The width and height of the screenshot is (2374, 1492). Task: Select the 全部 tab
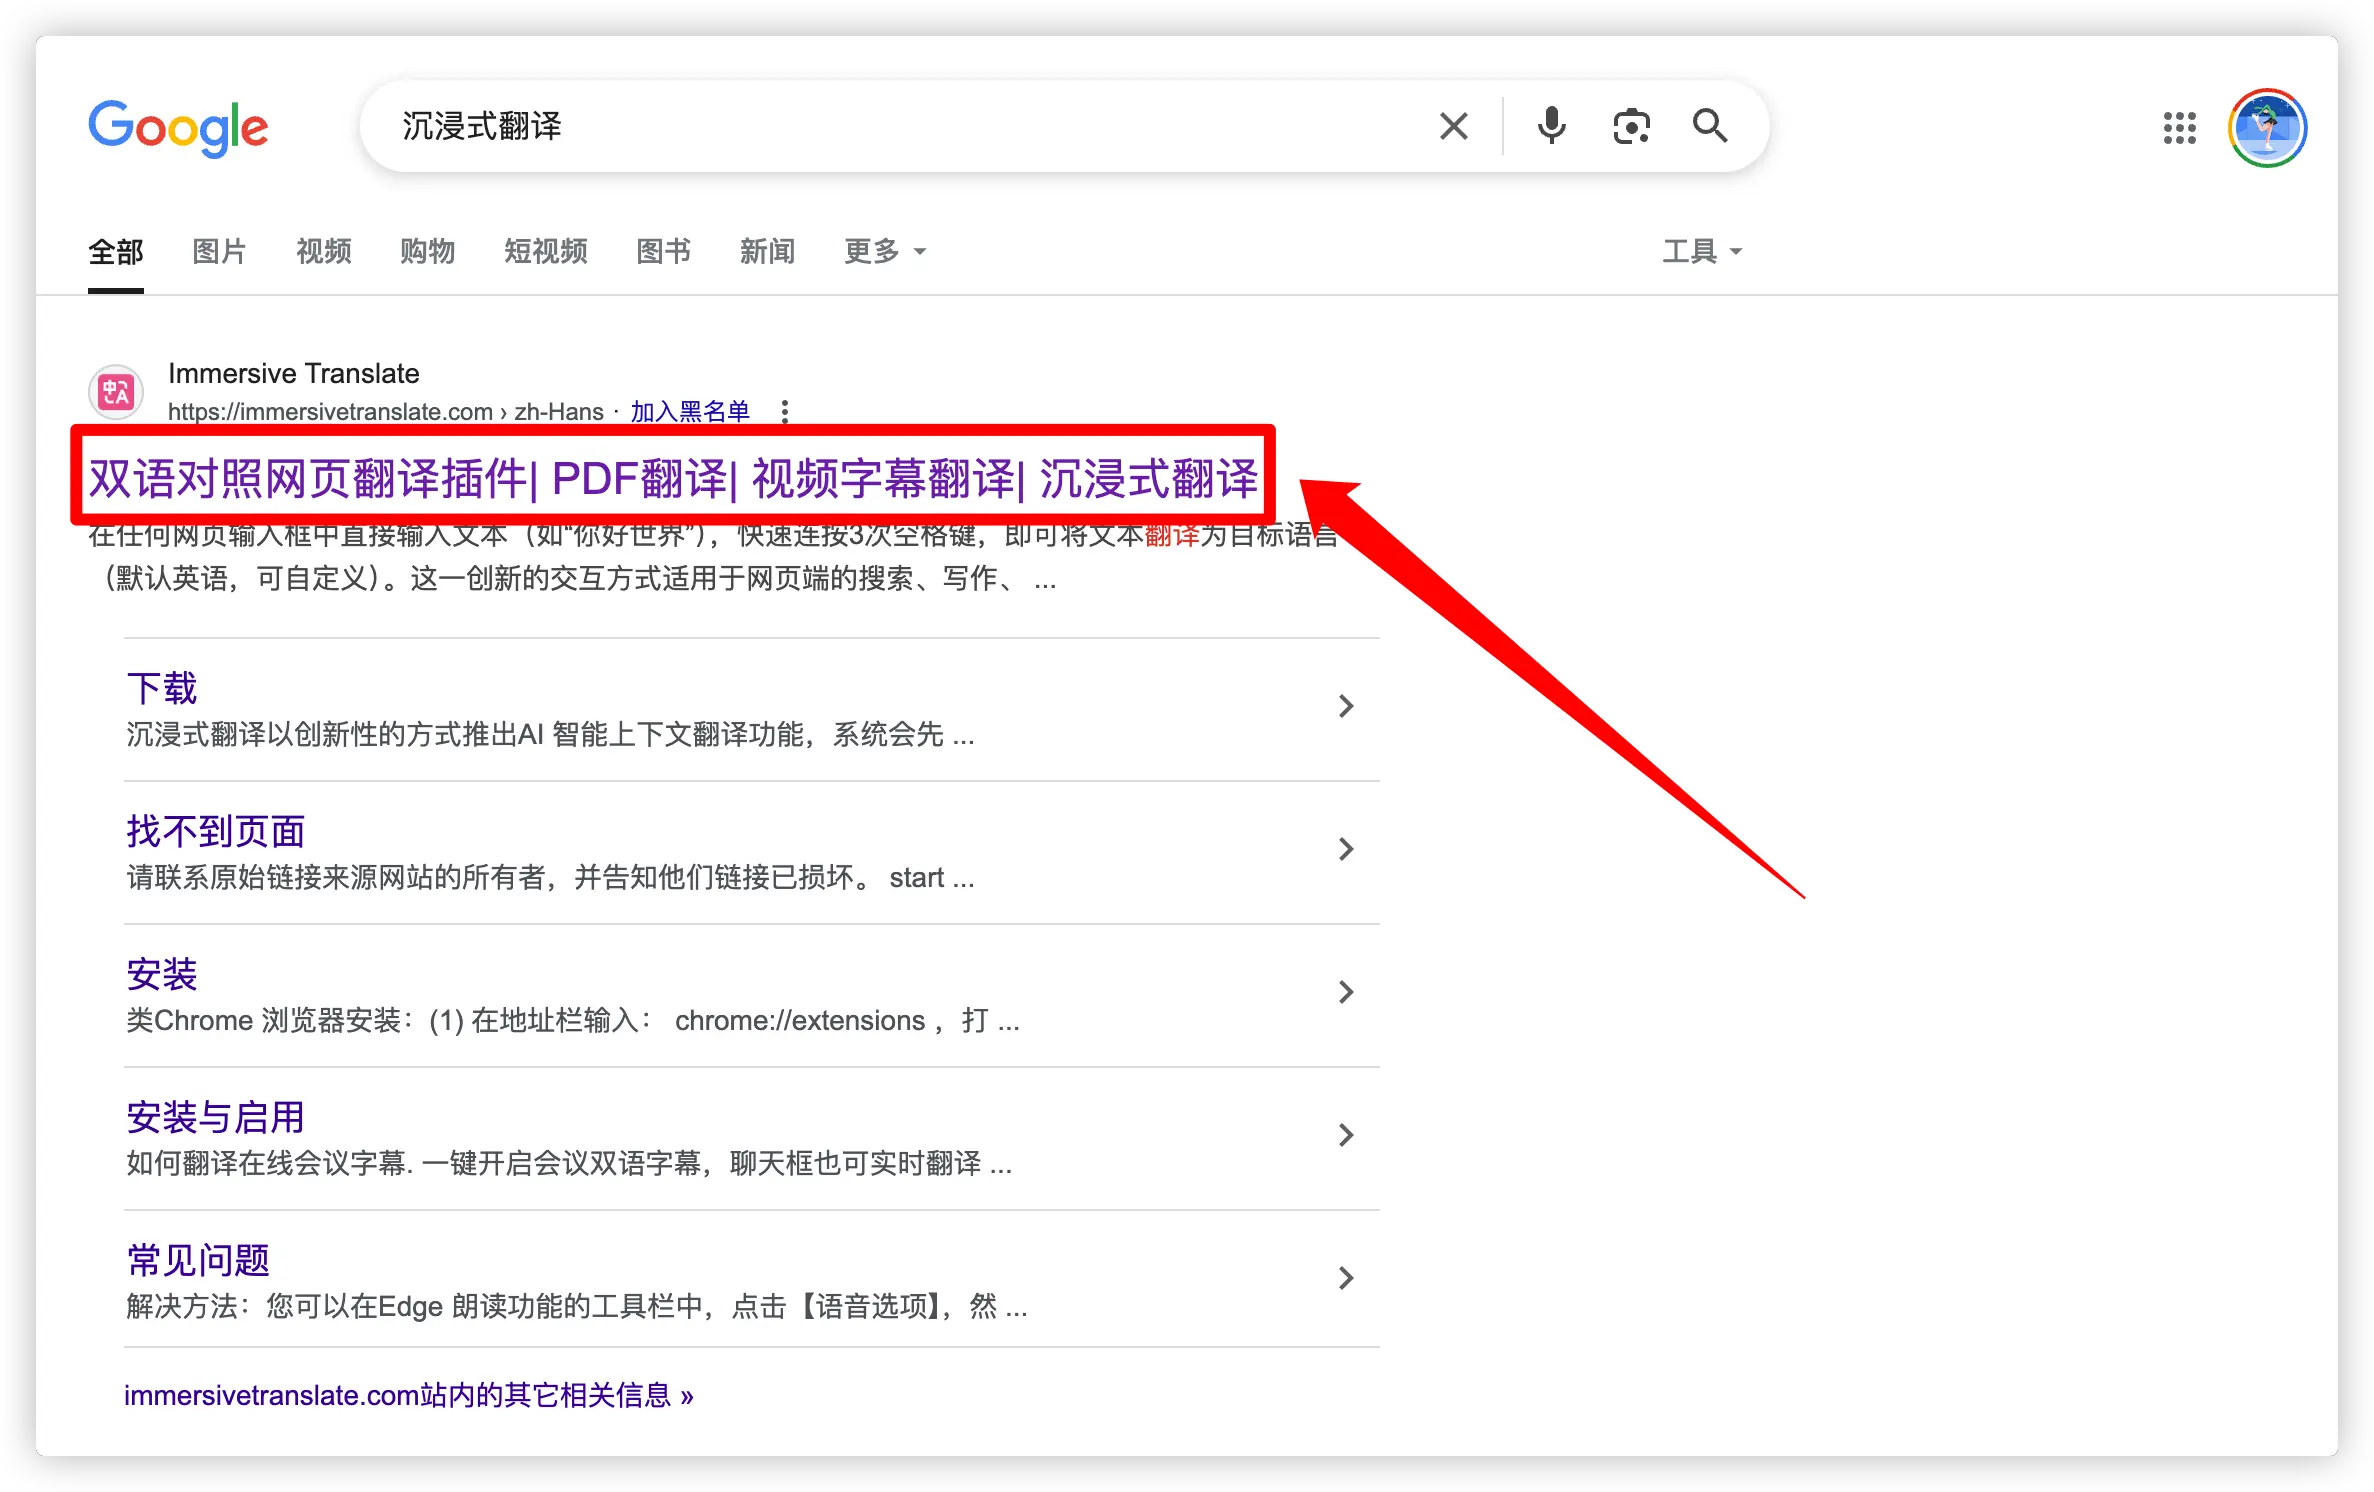point(116,252)
